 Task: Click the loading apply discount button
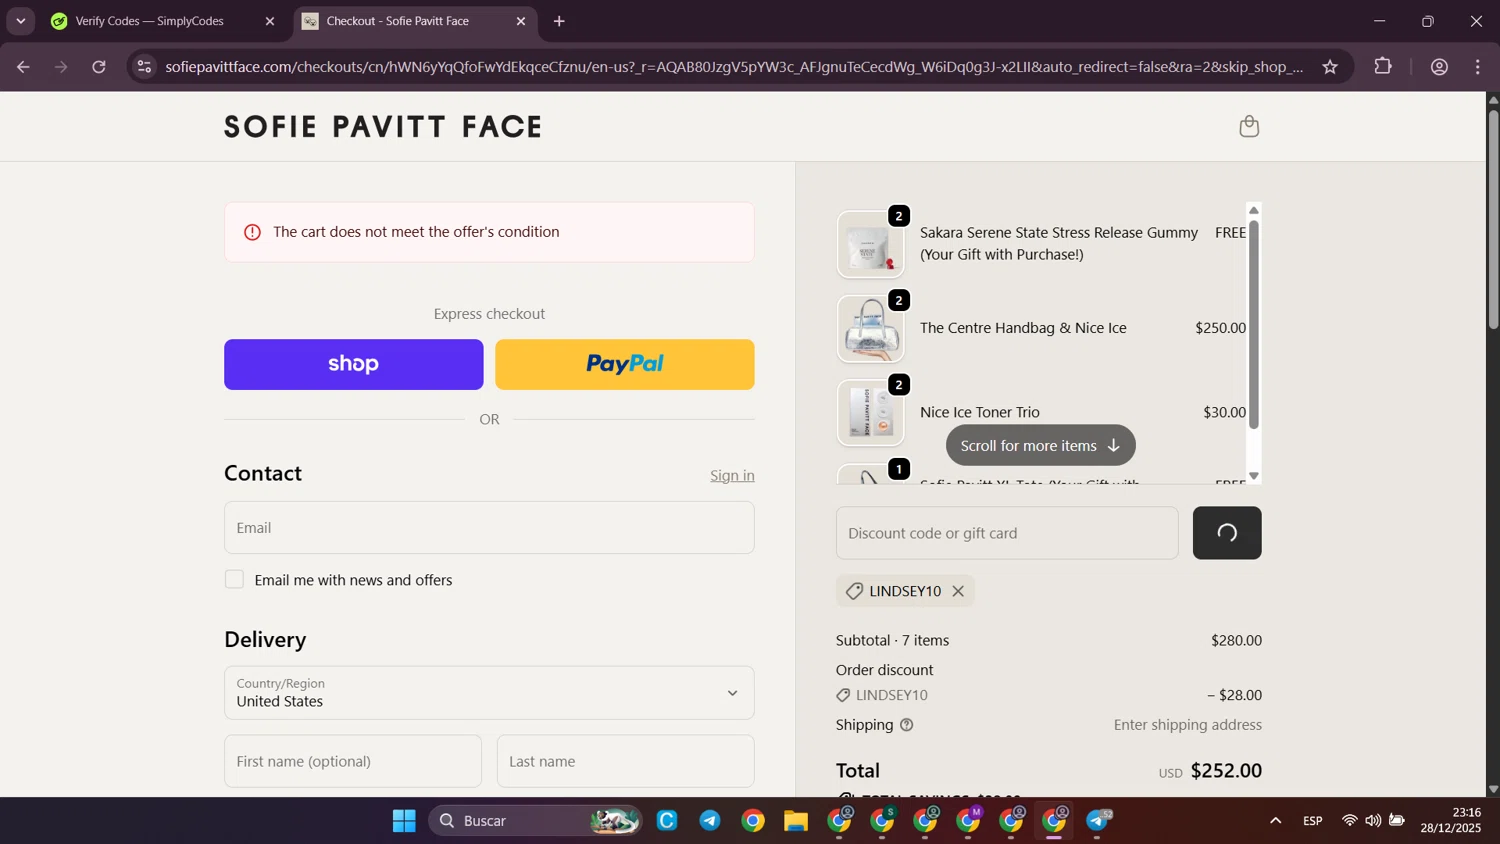pos(1227,533)
